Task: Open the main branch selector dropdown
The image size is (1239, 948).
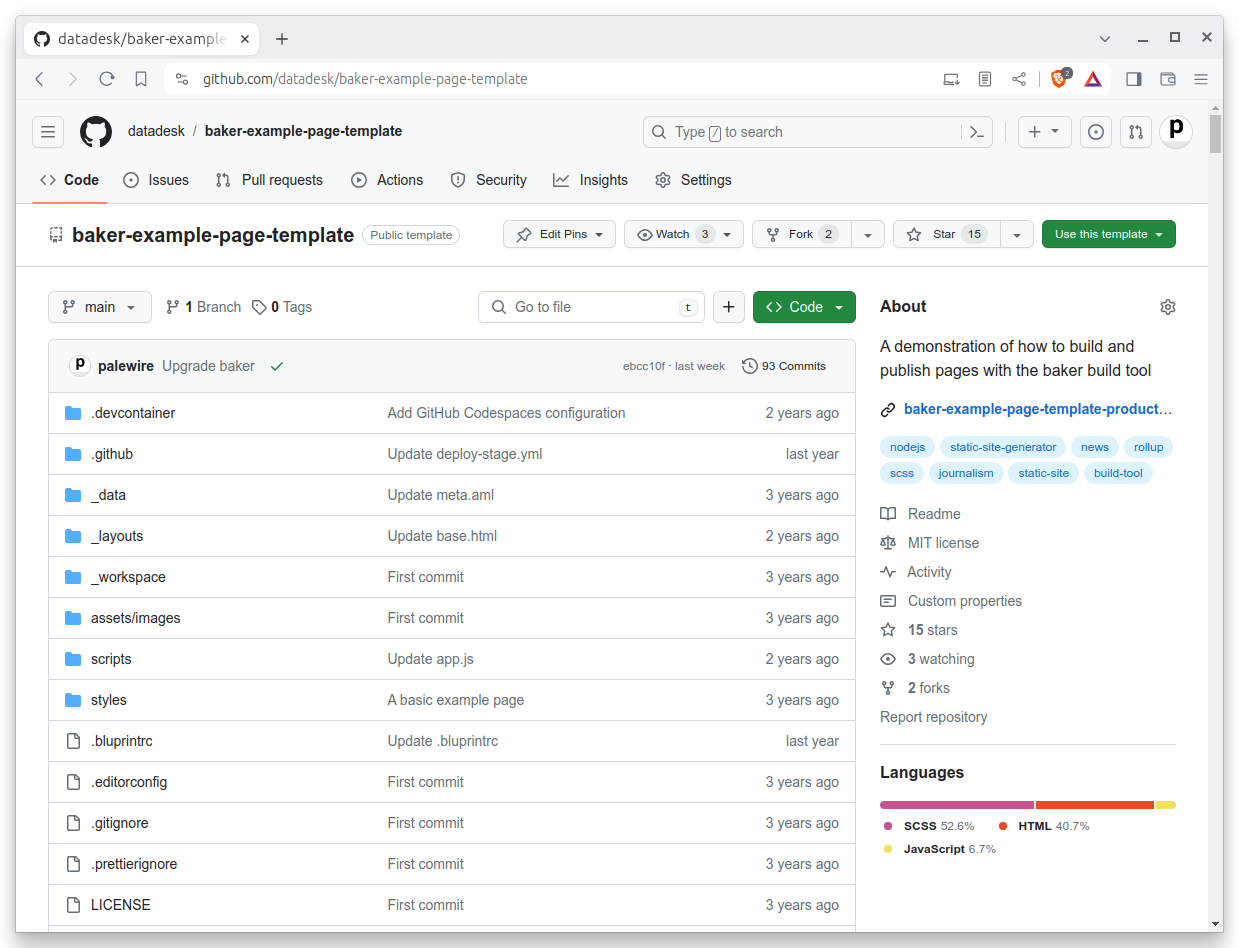Action: click(100, 307)
